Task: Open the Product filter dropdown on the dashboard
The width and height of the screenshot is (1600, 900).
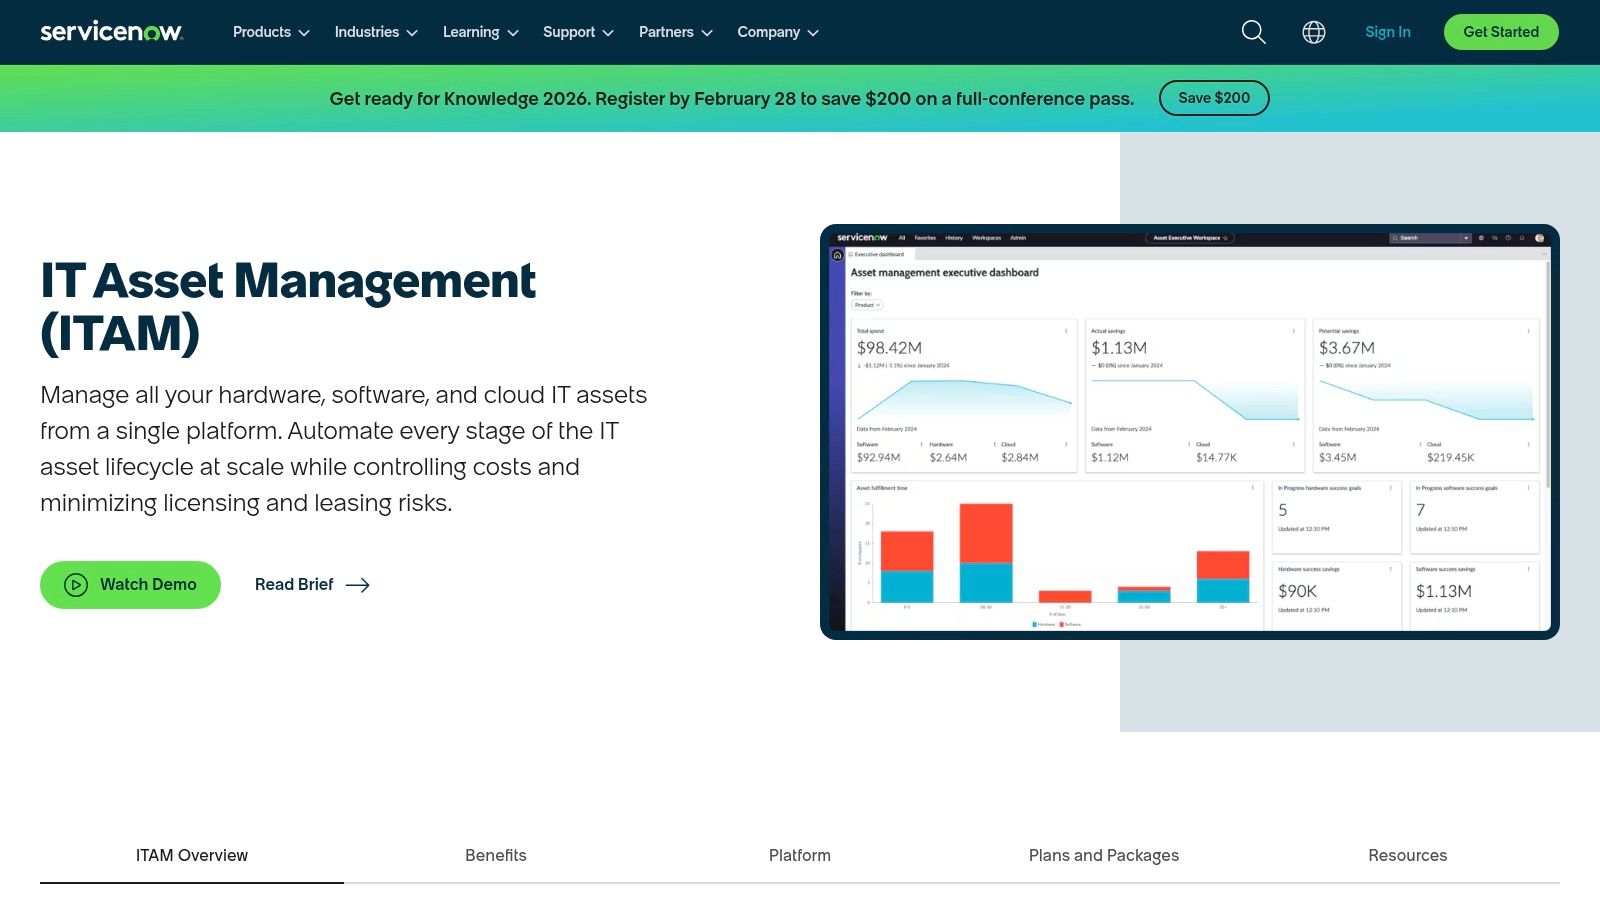Action: tap(866, 305)
